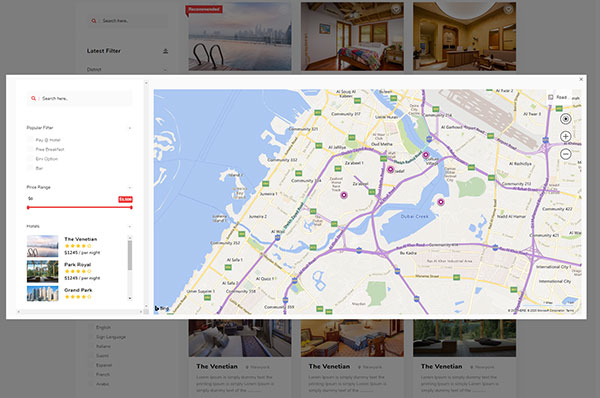Click the map locate-me target icon
Image resolution: width=600 pixels, height=398 pixels.
566,119
